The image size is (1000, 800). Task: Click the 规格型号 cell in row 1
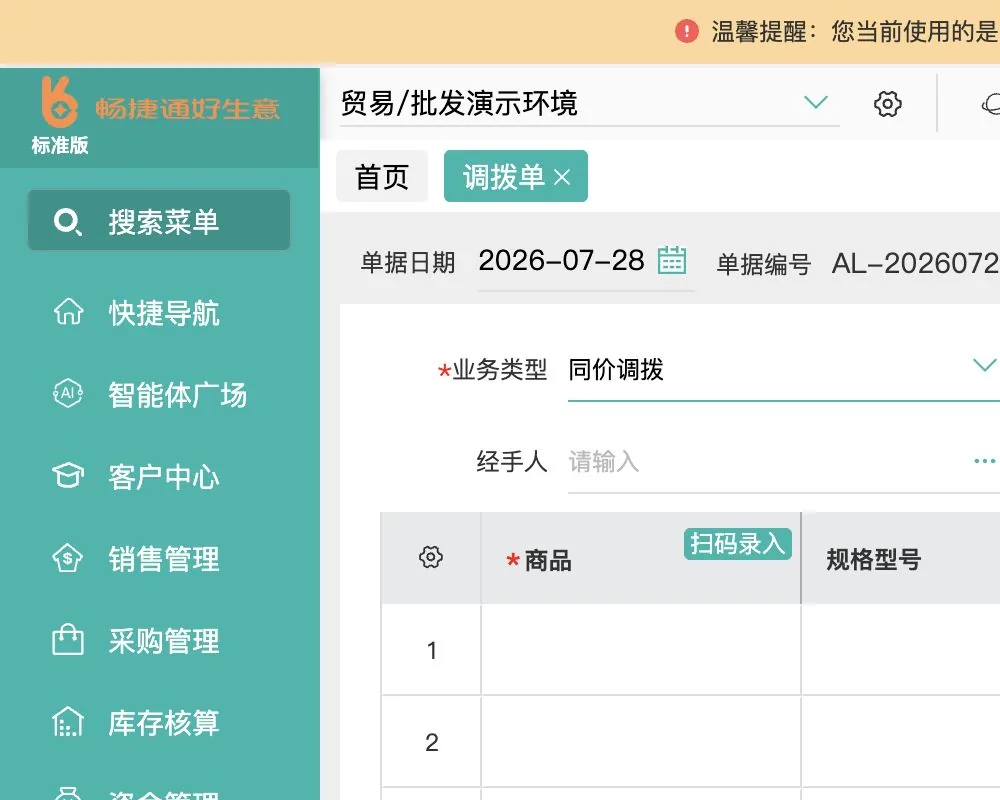click(x=901, y=649)
